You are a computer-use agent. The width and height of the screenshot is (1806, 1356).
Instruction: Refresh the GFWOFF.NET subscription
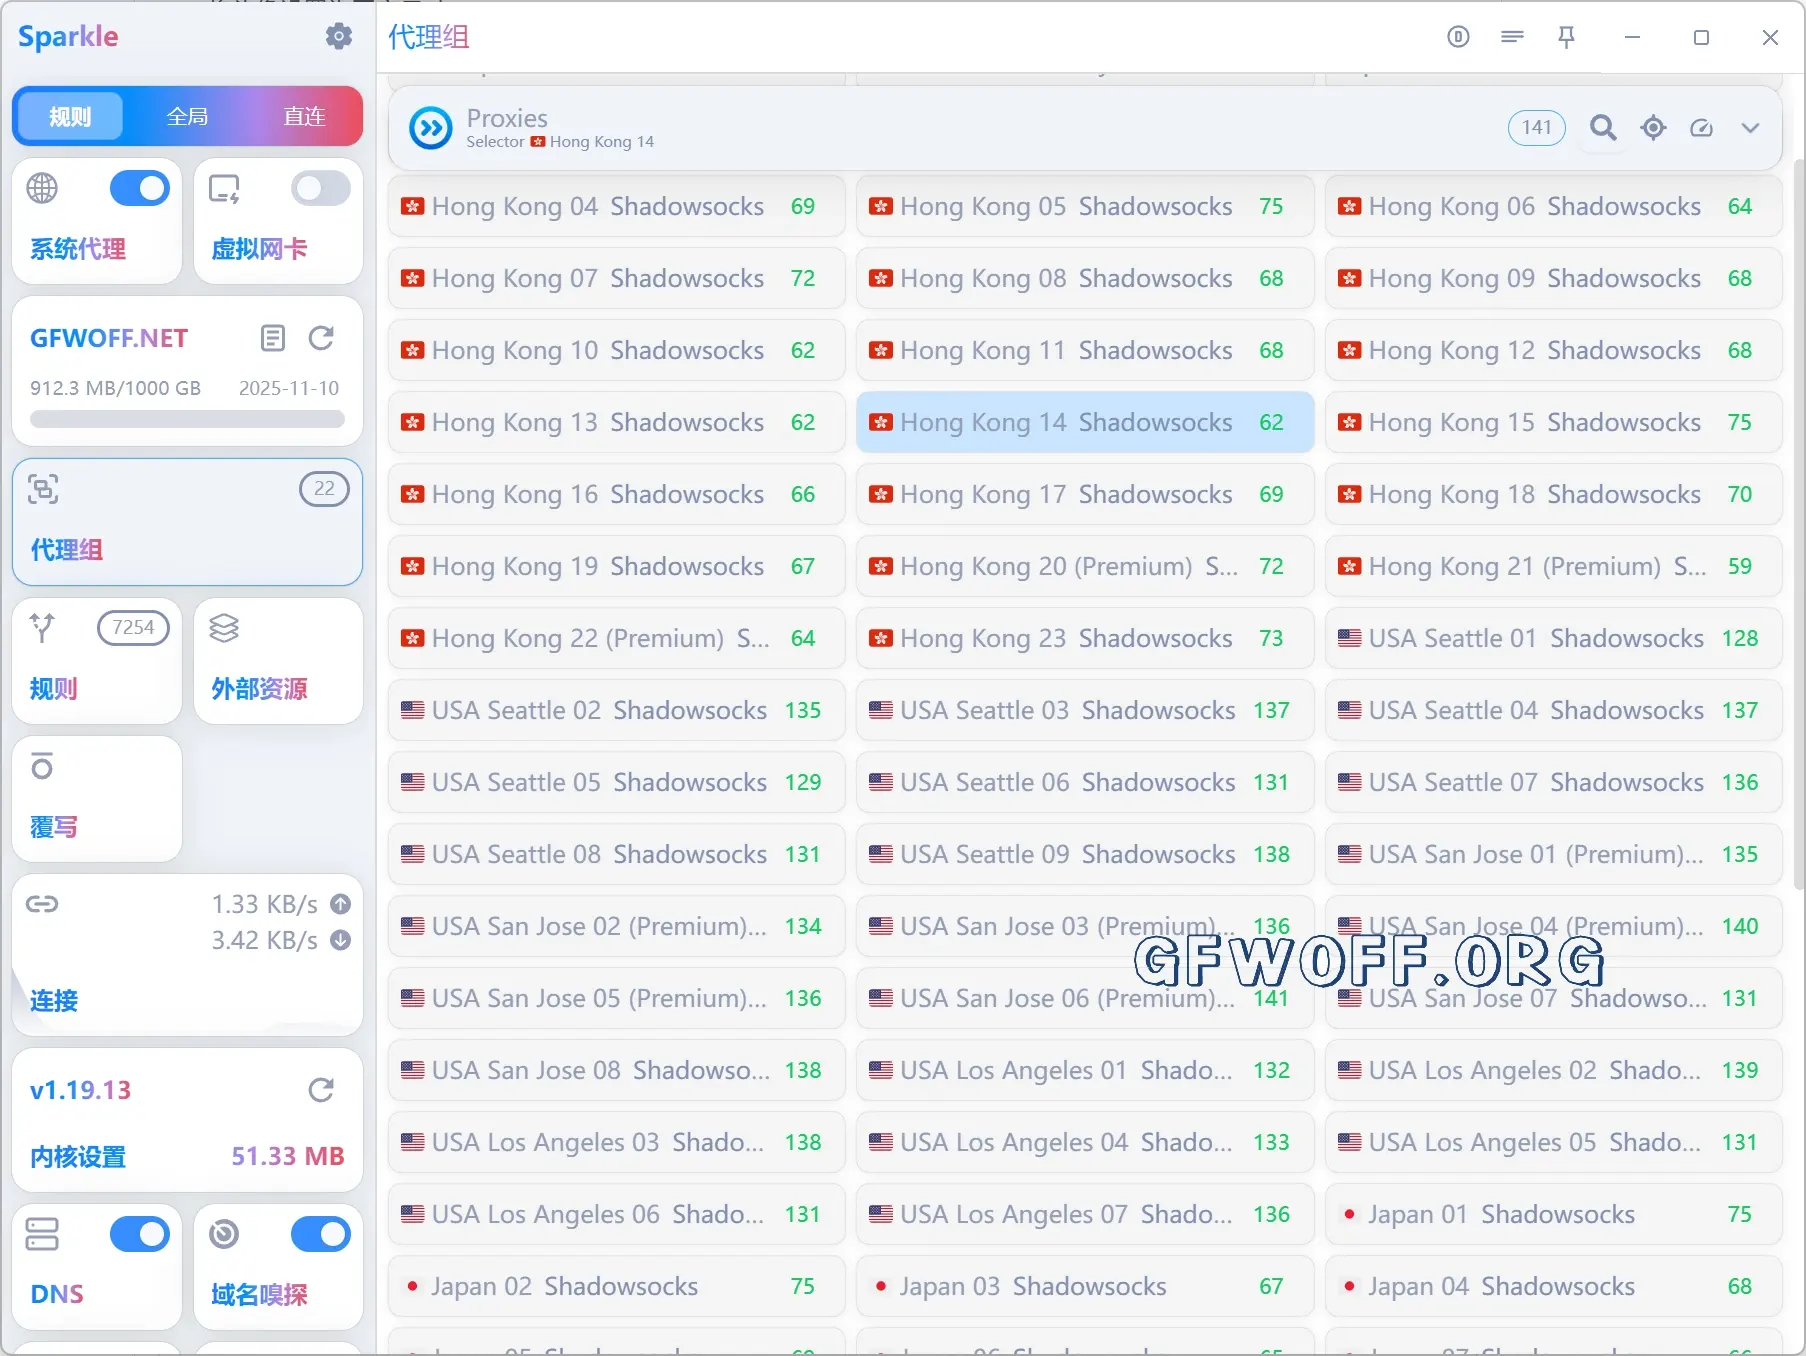(321, 338)
